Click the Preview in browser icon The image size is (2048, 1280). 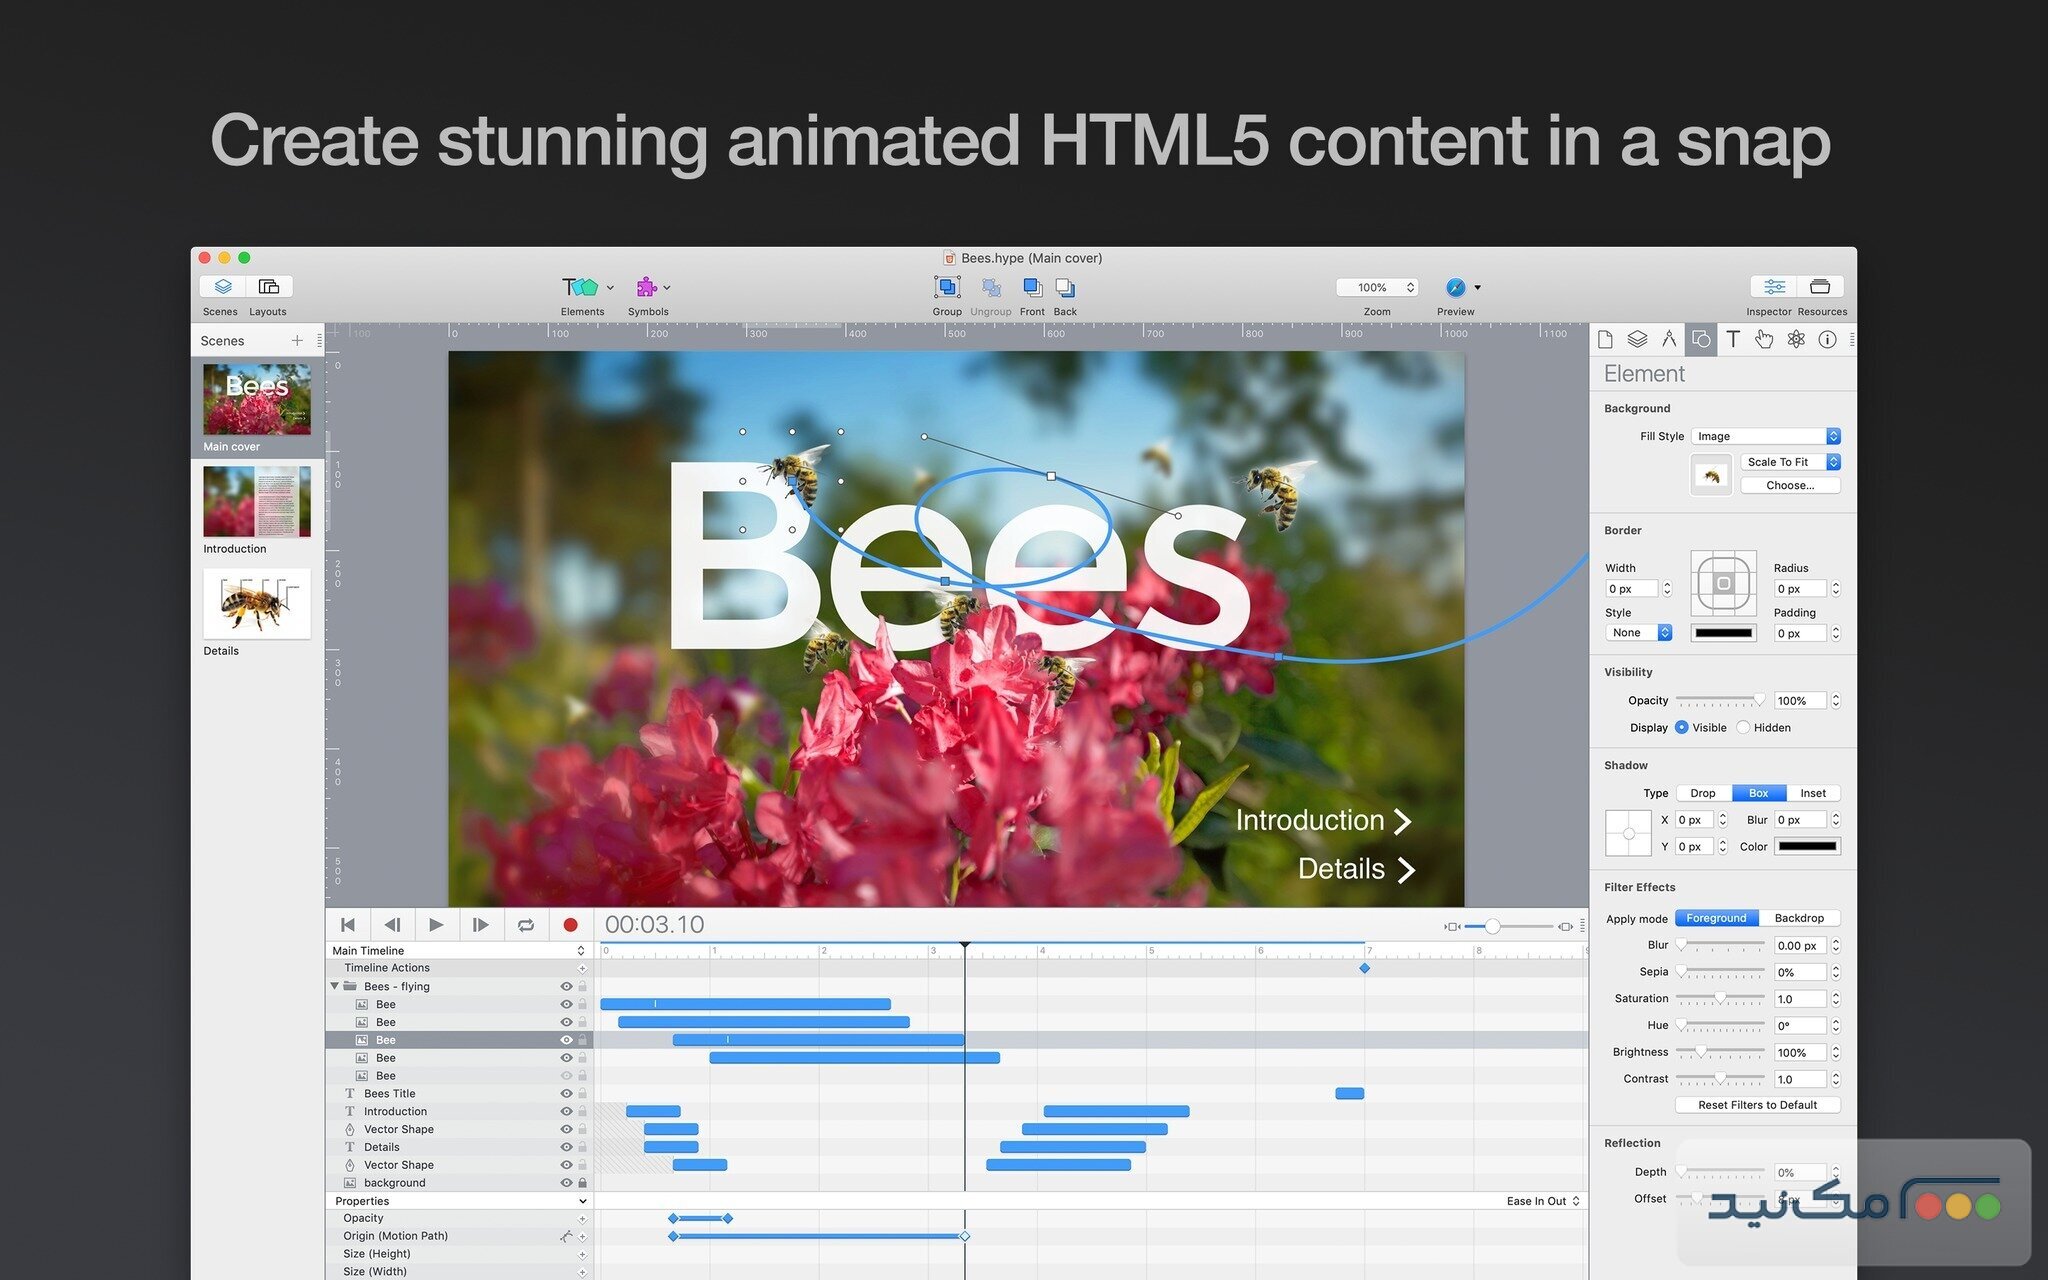[1455, 288]
